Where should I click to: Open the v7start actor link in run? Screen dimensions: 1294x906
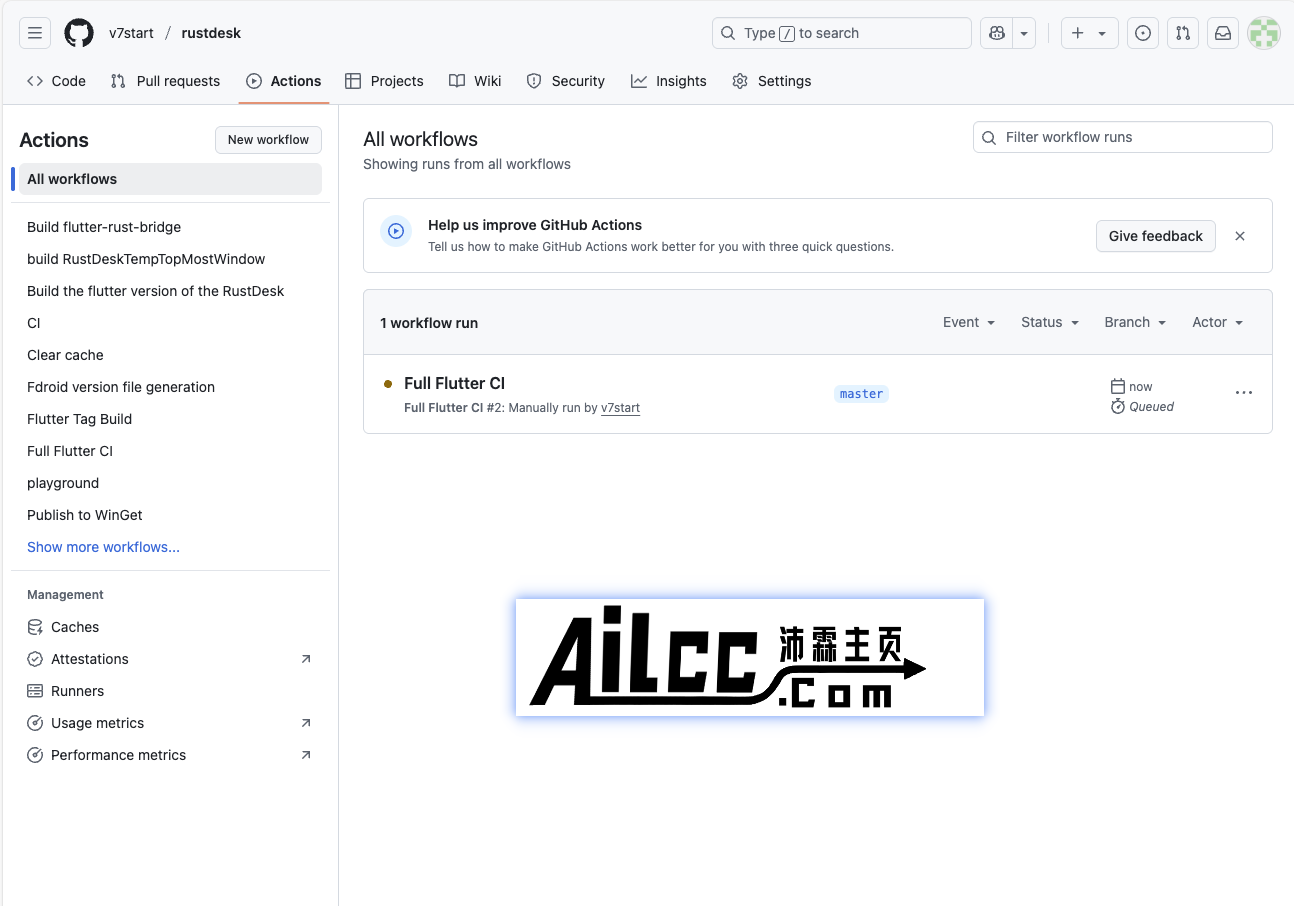[620, 408]
